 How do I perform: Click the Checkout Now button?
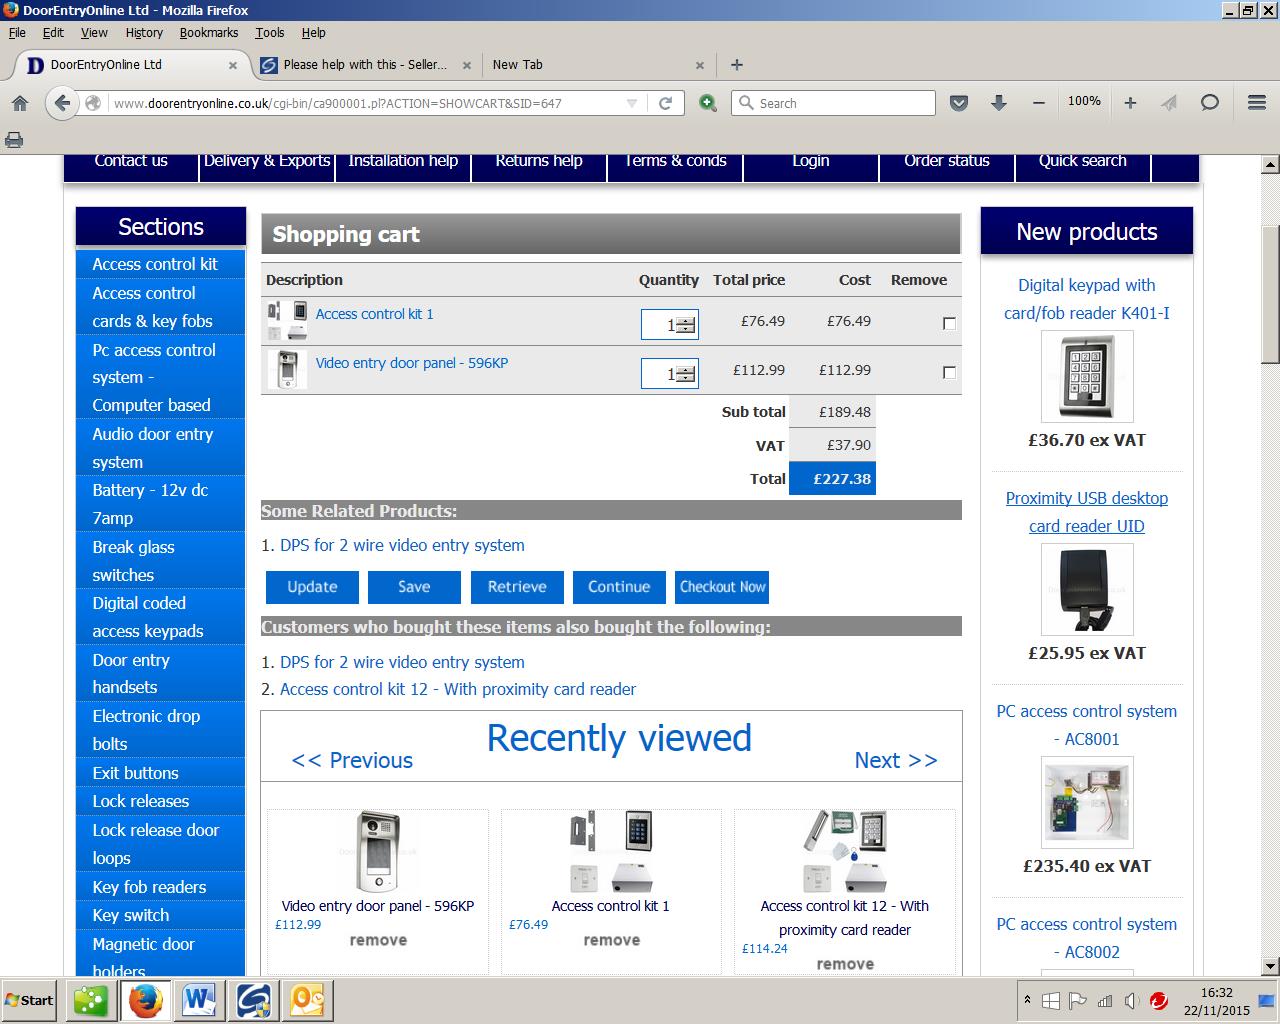(x=723, y=587)
